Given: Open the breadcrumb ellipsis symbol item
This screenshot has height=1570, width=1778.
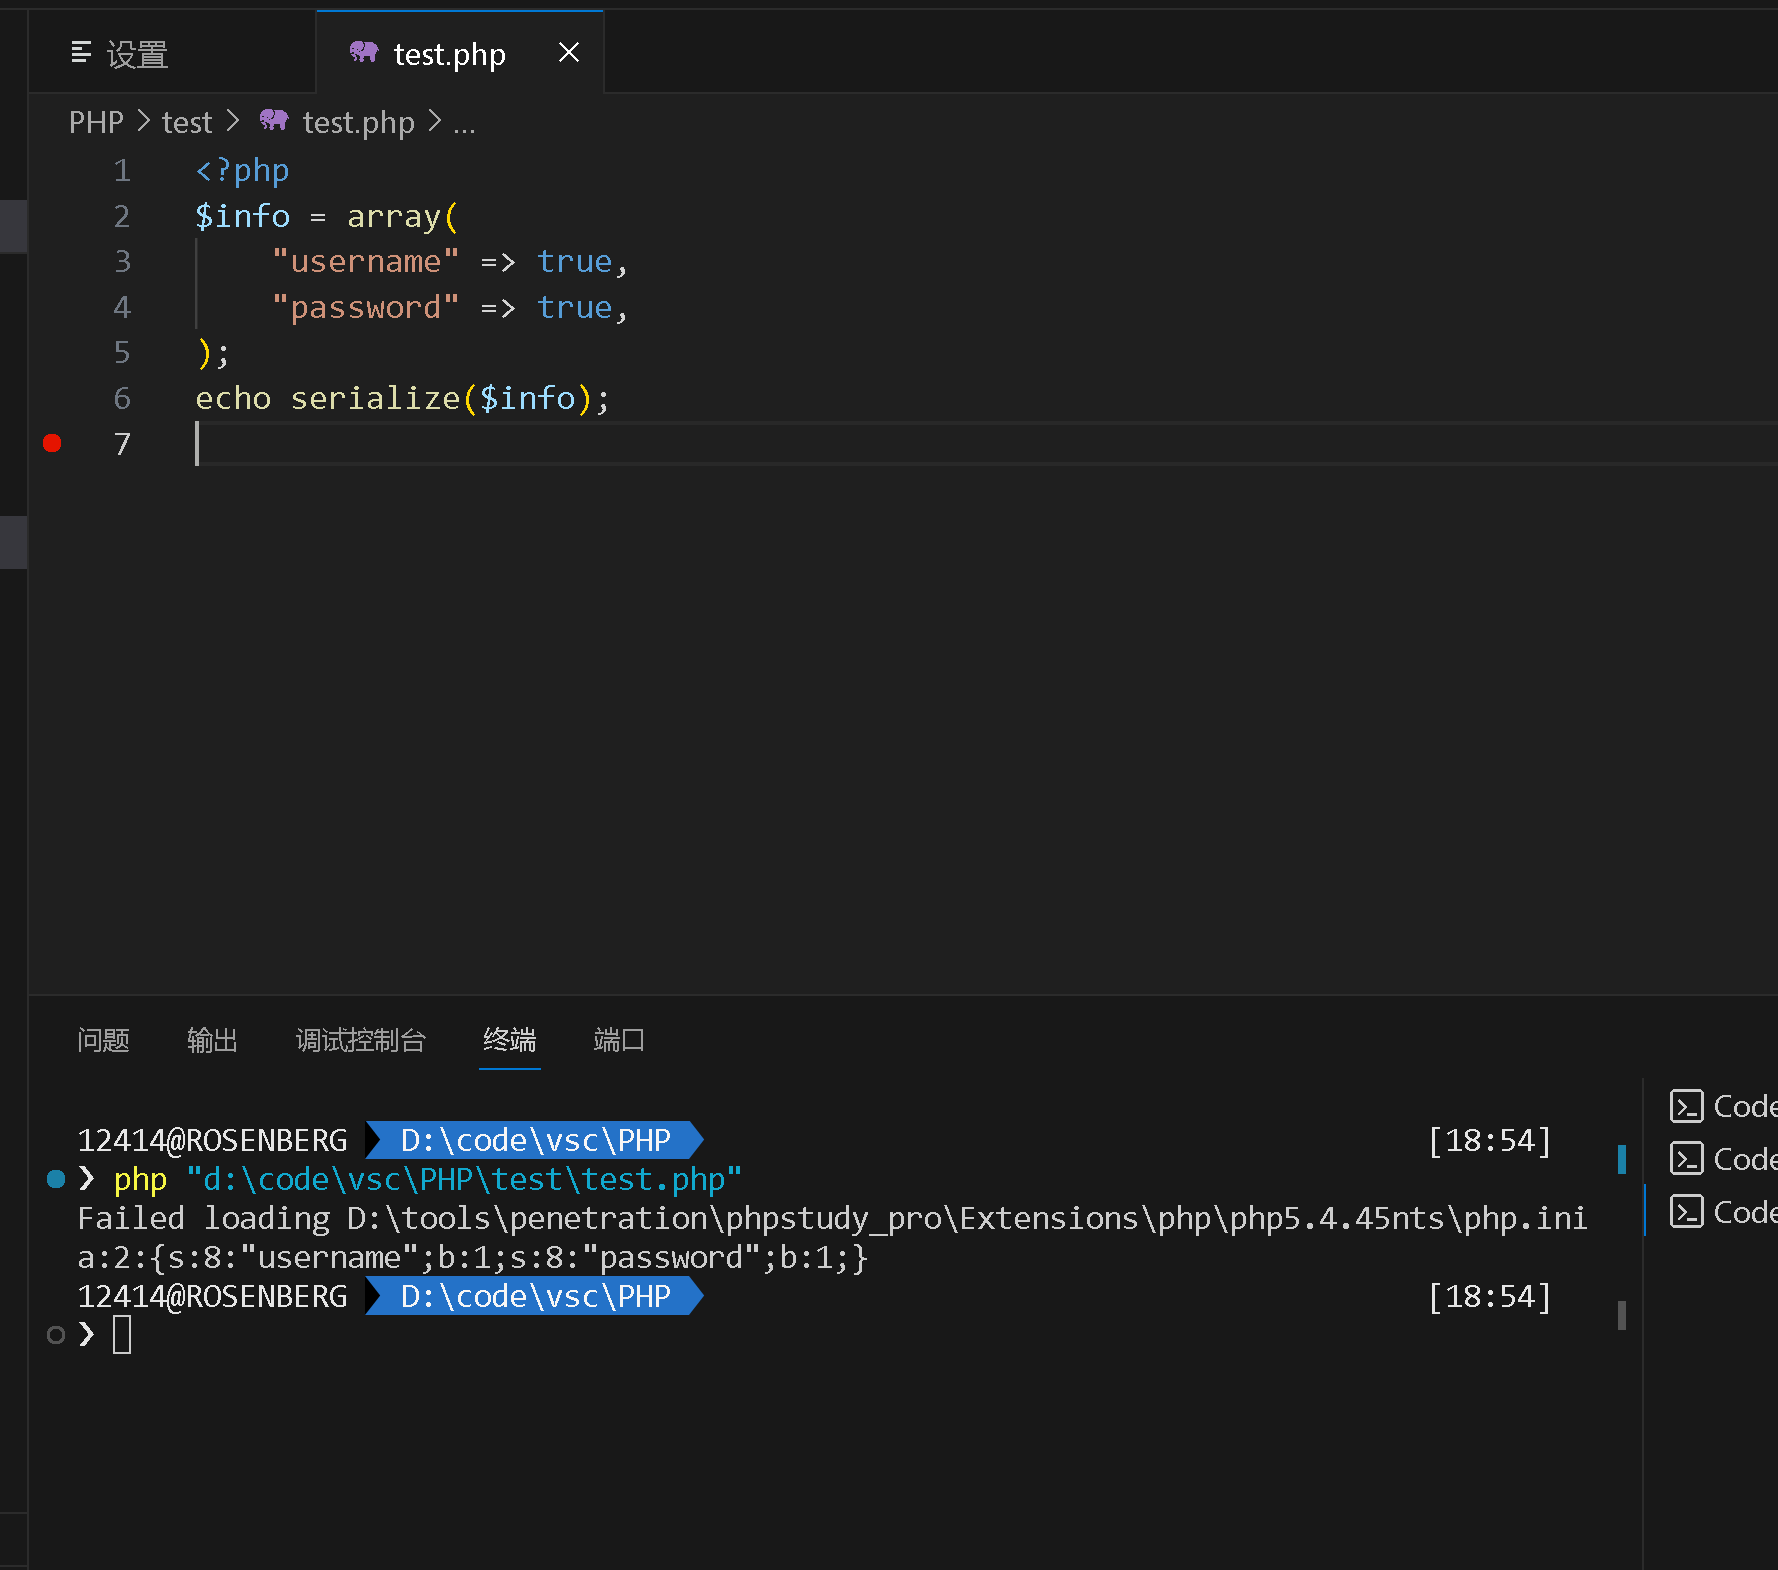Looking at the screenshot, I should tap(464, 124).
